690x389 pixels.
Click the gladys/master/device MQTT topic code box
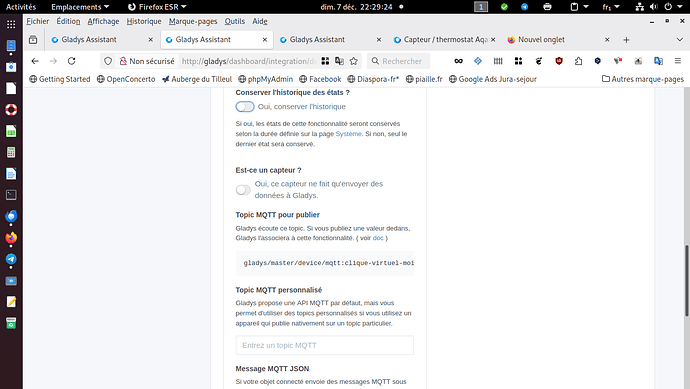coord(325,263)
